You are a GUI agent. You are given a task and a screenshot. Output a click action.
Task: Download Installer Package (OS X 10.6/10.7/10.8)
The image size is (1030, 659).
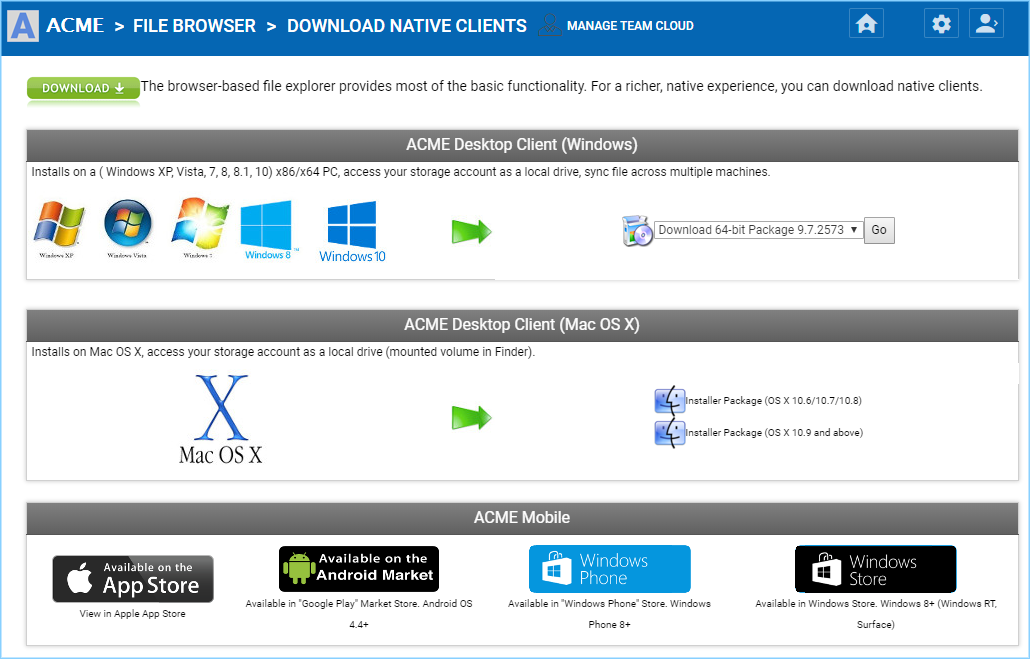[773, 401]
